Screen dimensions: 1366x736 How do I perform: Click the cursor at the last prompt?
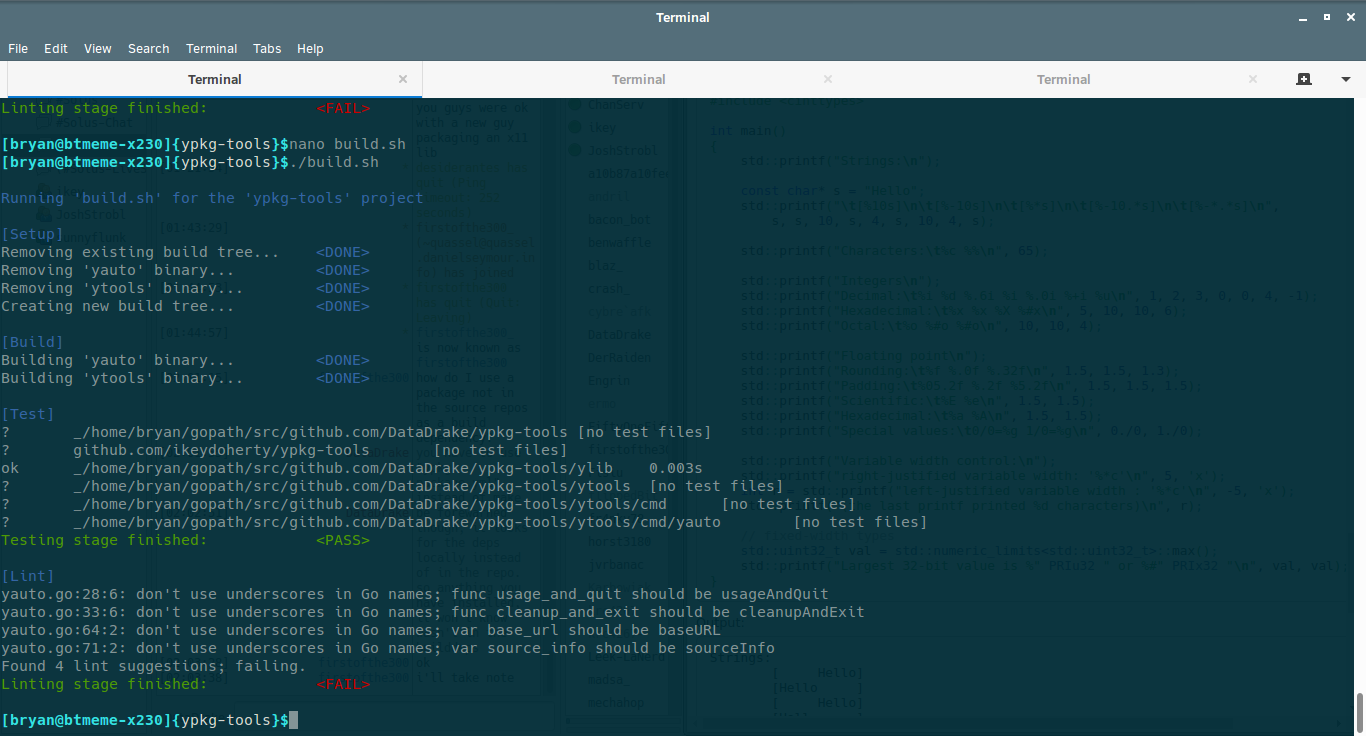[x=293, y=720]
